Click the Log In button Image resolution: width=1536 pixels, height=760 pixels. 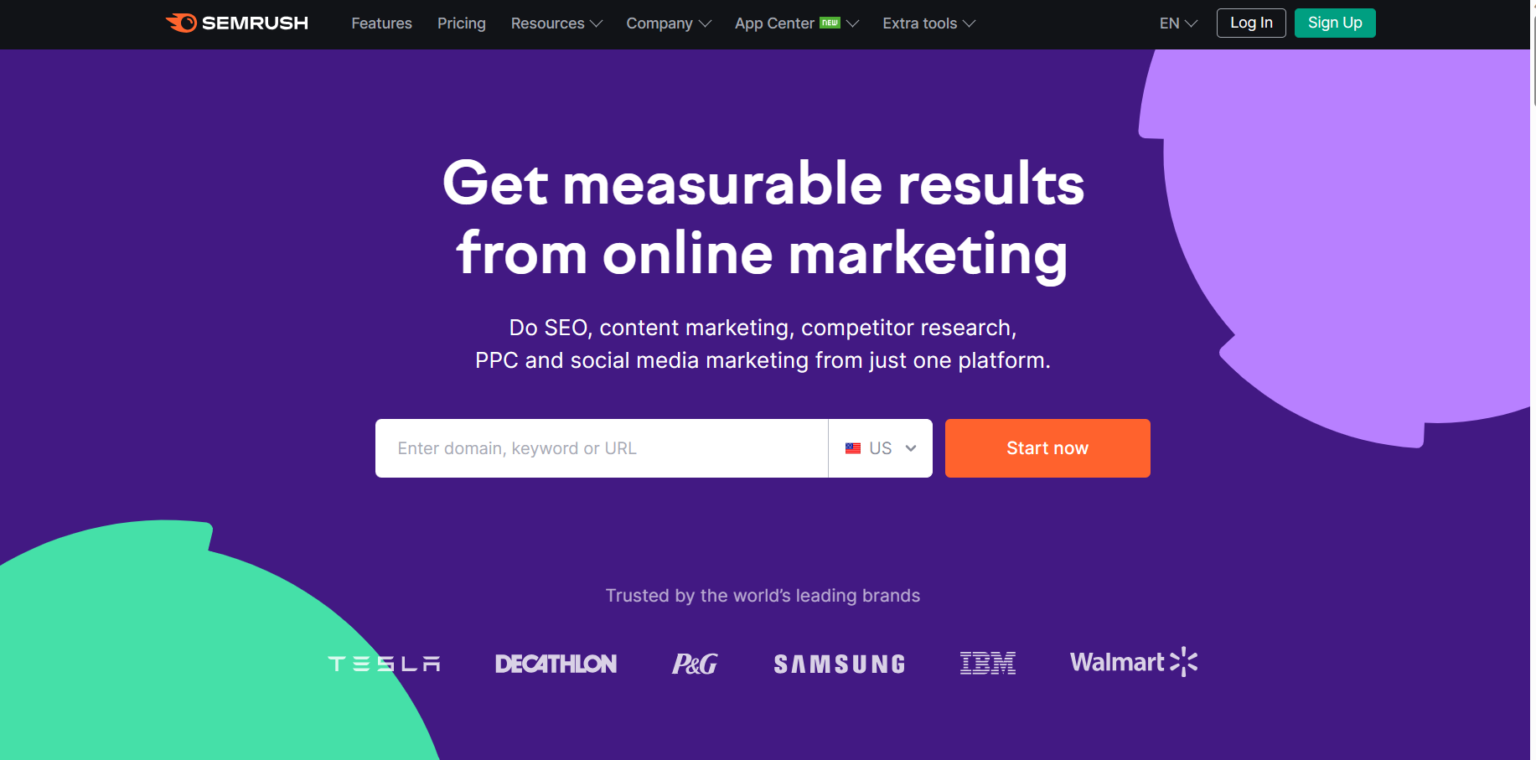click(1250, 22)
